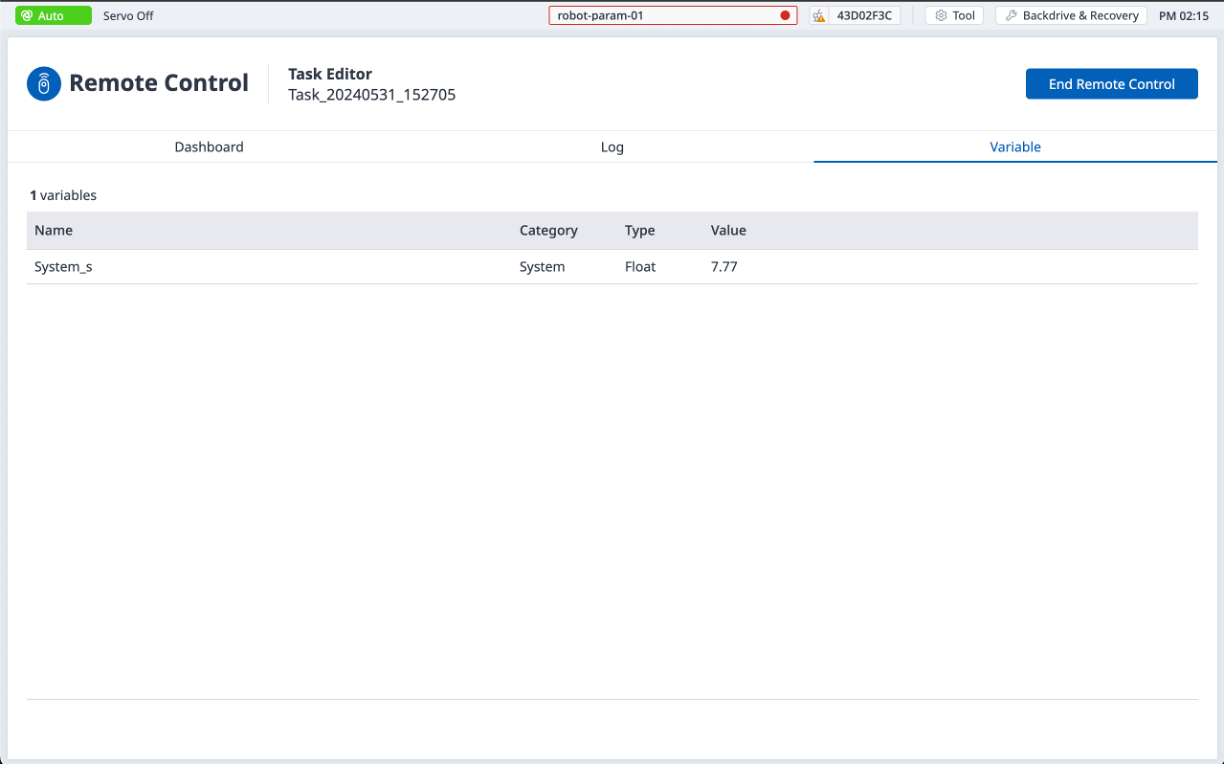Click the PM 02:15 clock

[x=1183, y=16]
